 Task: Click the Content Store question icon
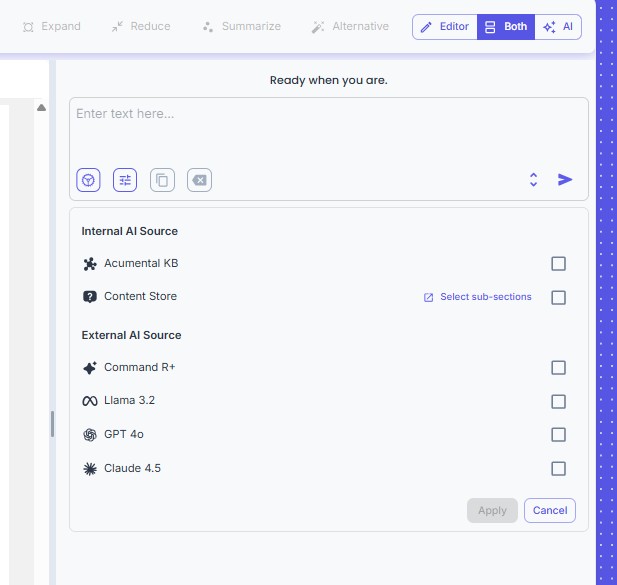[90, 297]
